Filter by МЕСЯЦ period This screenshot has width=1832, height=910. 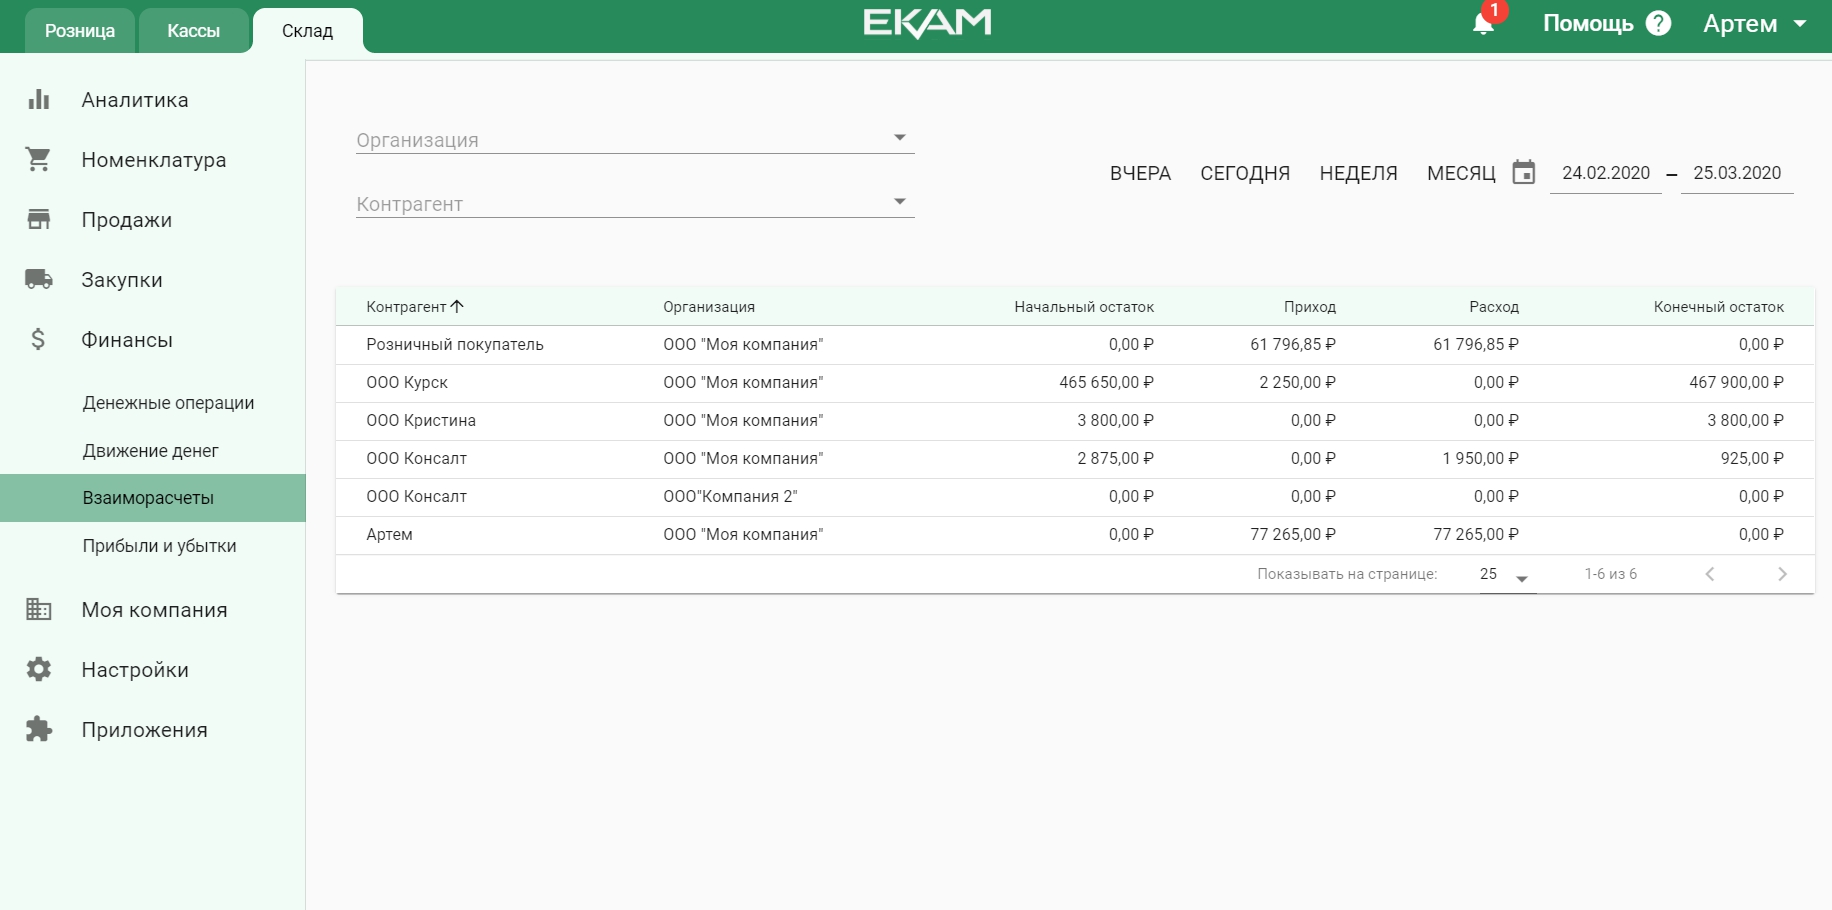tap(1461, 173)
